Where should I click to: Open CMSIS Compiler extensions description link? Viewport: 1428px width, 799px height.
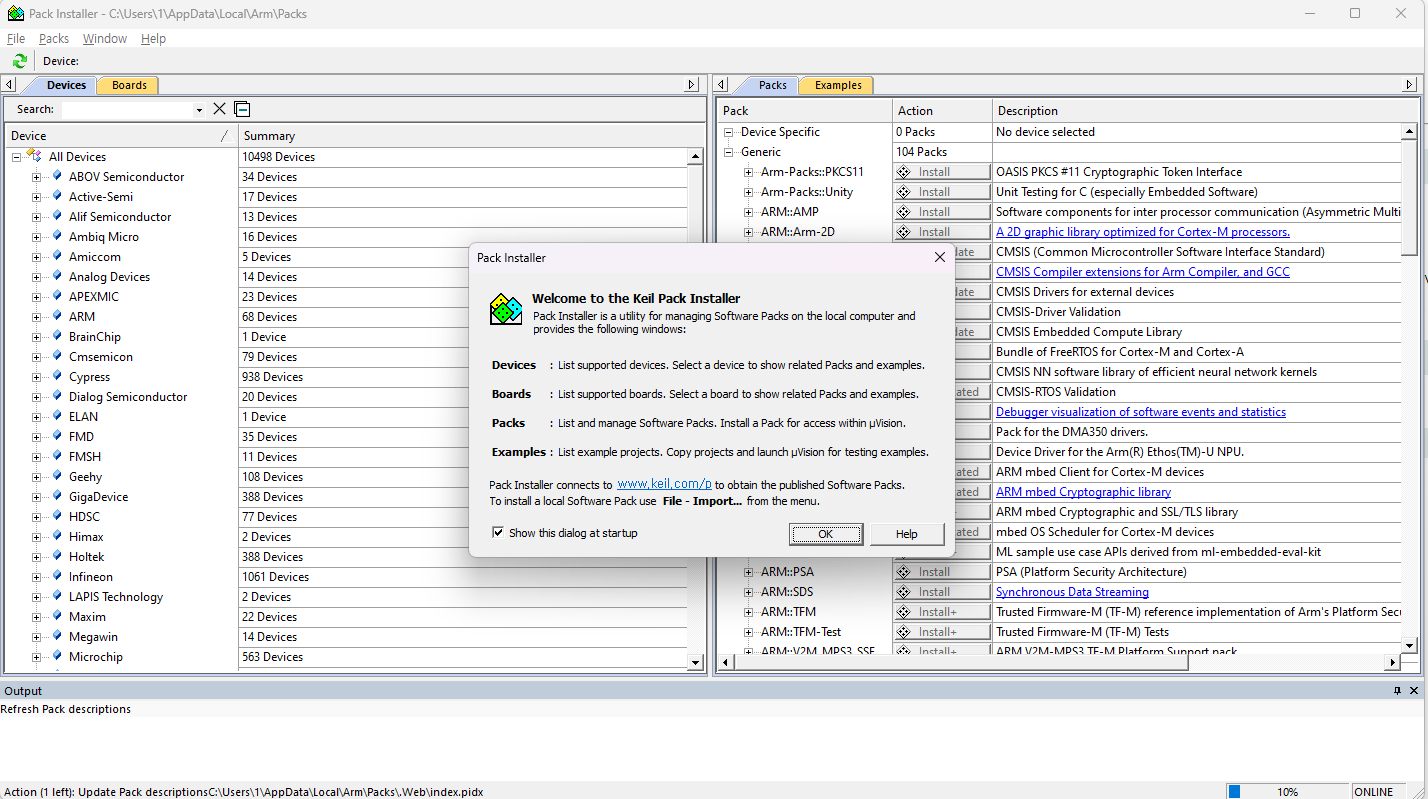pyautogui.click(x=1143, y=272)
